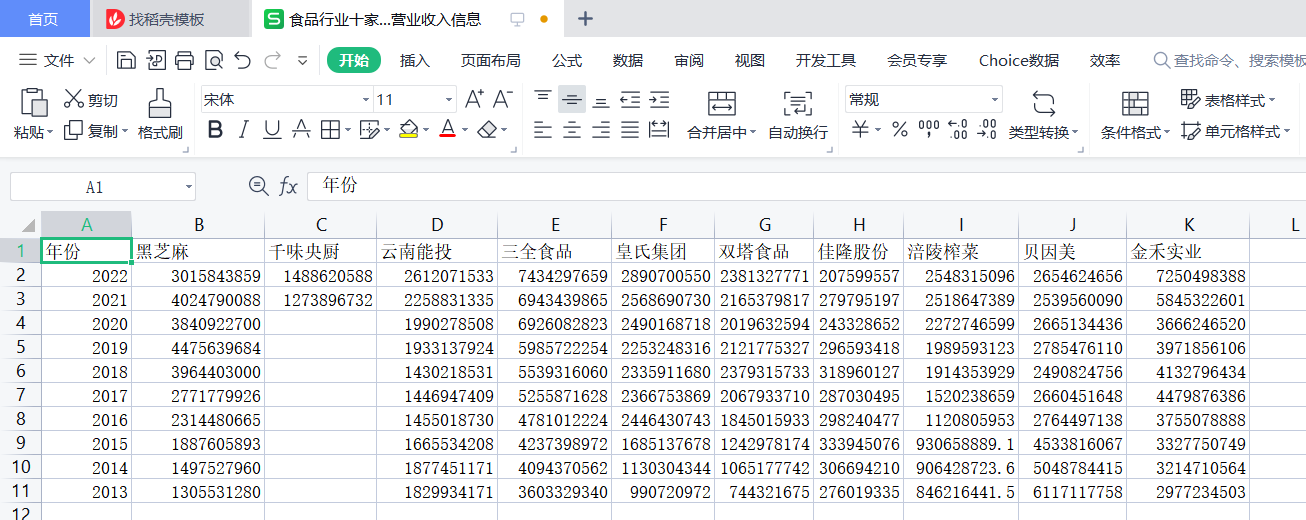Open the Choice数据 tab
The width and height of the screenshot is (1306, 520).
(1019, 60)
